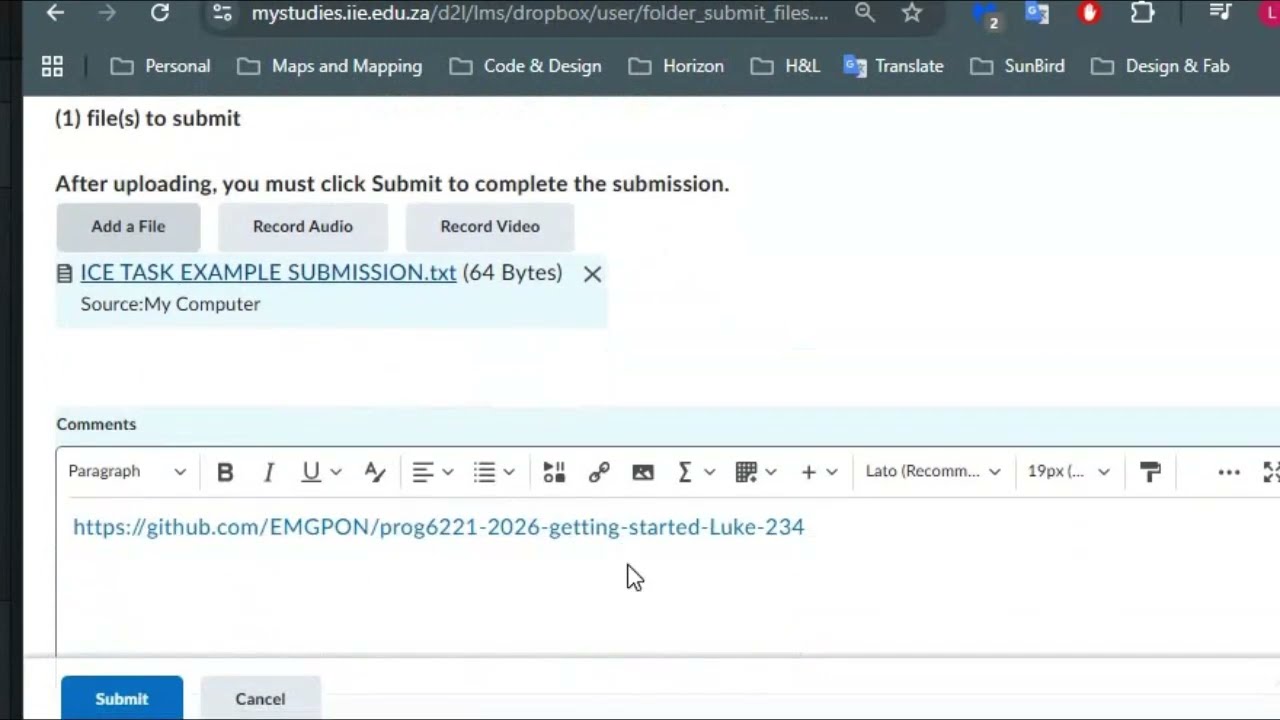Click in the browser address bar URL
1280x720 pixels.
[x=540, y=13]
